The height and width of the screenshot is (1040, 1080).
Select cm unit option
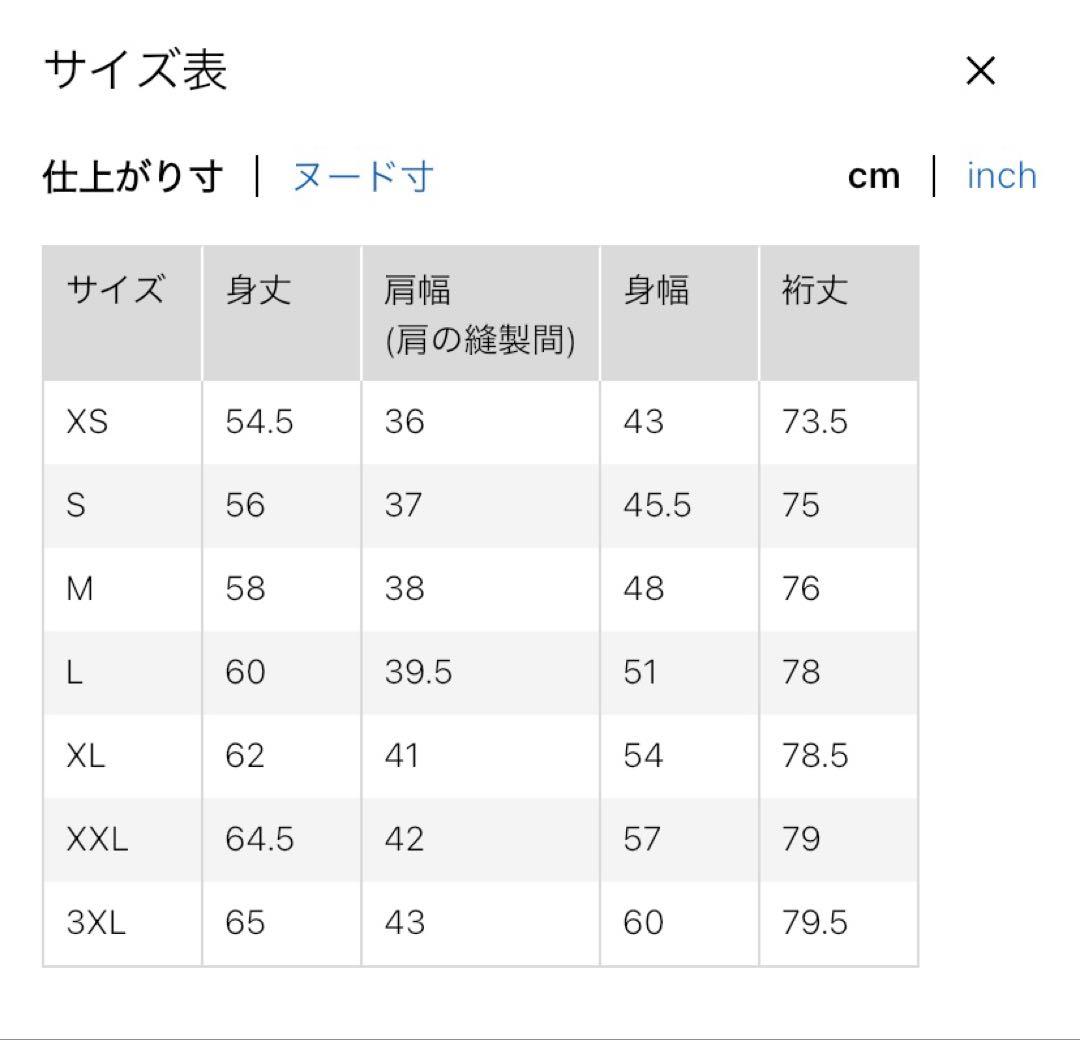tap(873, 176)
